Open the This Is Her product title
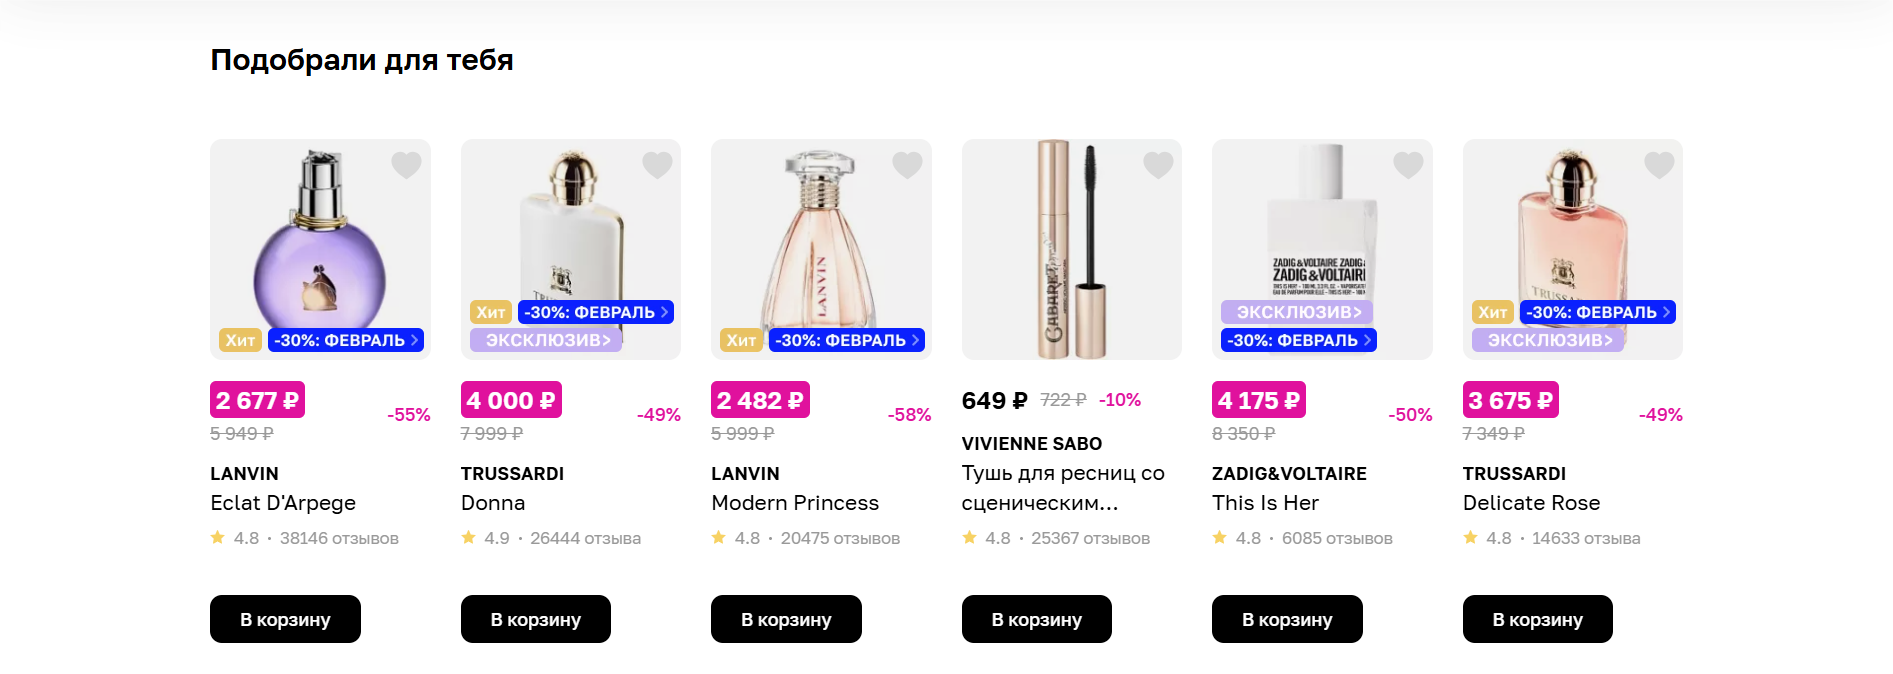The width and height of the screenshot is (1893, 674). pos(1265,503)
